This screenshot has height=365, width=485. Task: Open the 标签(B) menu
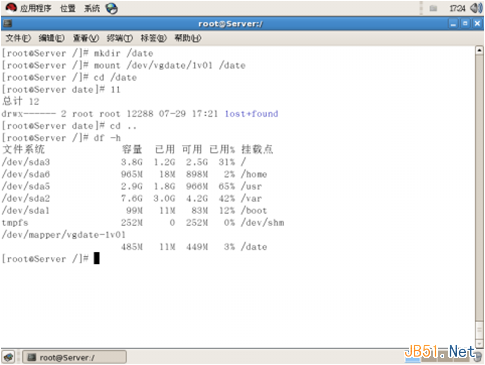[153, 38]
